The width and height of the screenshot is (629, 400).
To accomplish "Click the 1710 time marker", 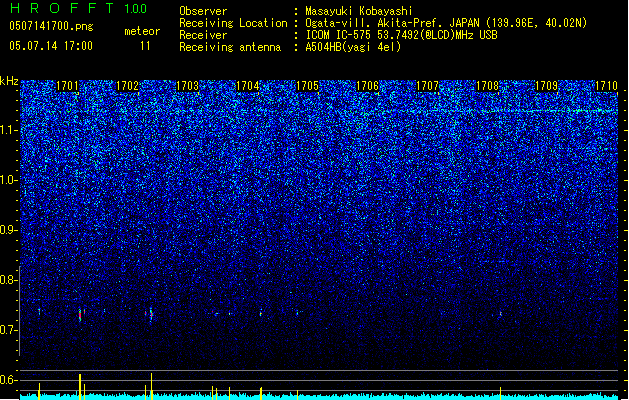I will point(606,86).
